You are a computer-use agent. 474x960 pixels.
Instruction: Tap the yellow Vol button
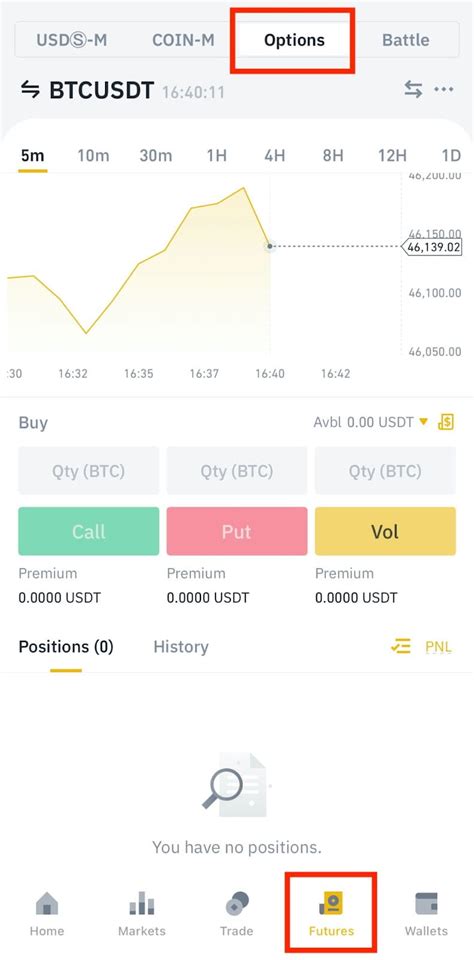tap(385, 531)
